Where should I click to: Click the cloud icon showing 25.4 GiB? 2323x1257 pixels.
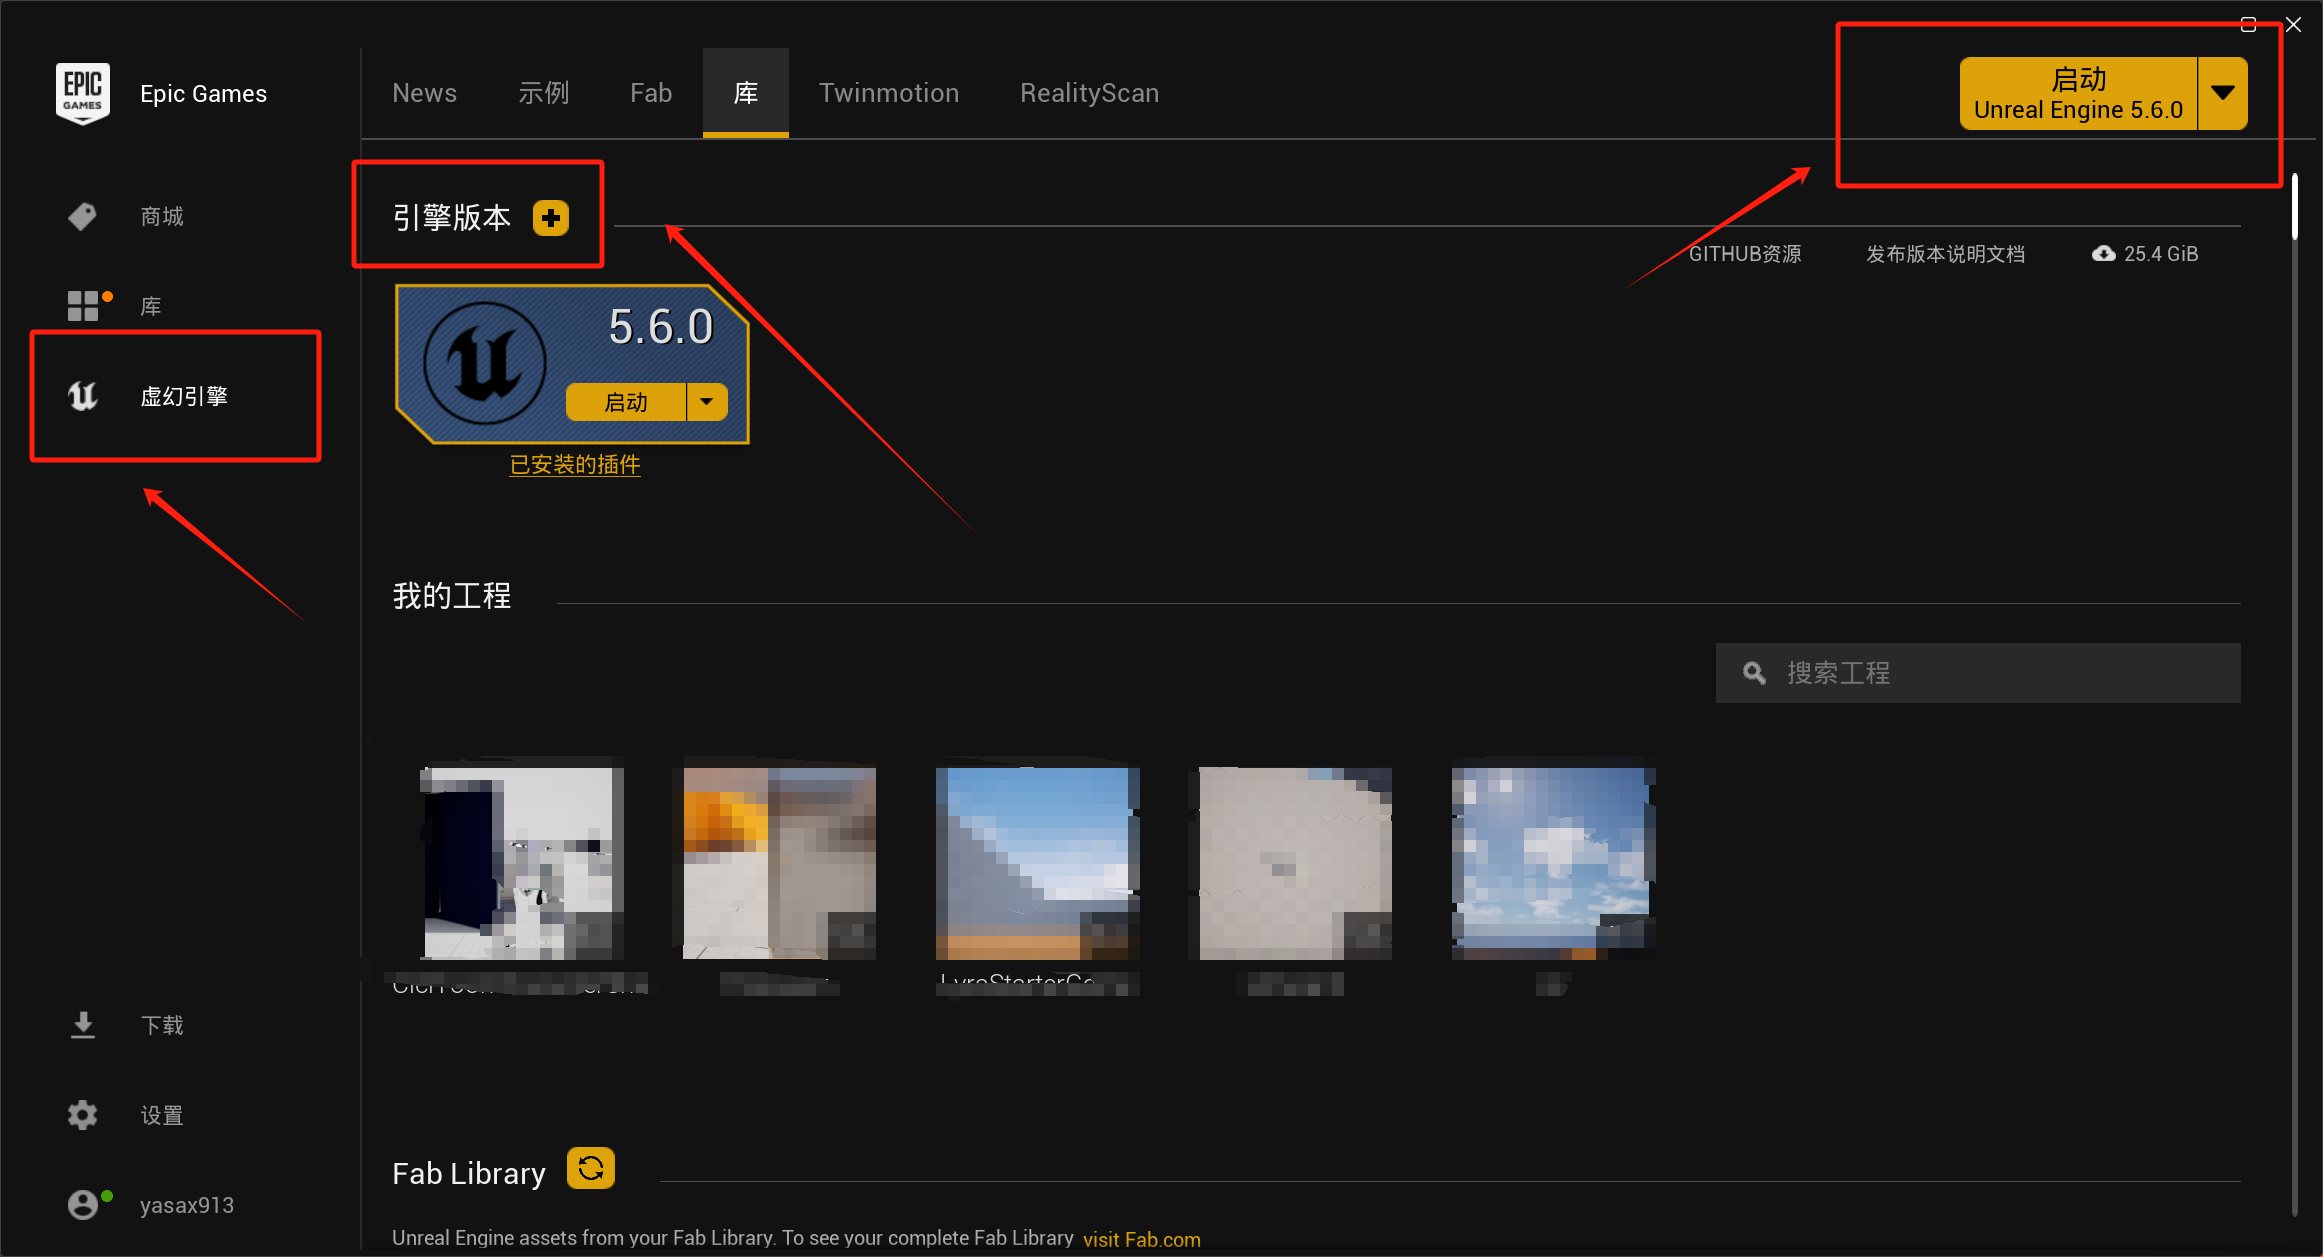(2103, 253)
